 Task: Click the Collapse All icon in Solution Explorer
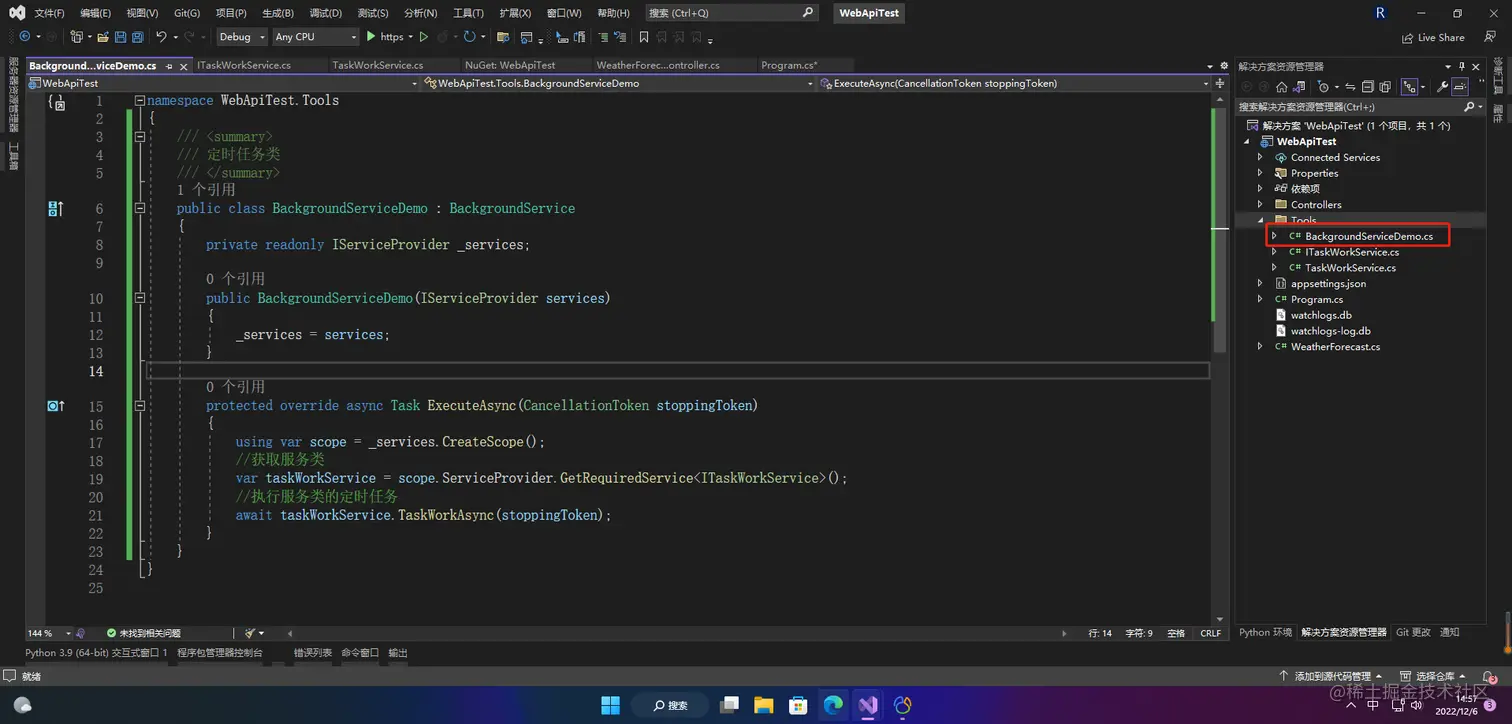coord(1369,87)
